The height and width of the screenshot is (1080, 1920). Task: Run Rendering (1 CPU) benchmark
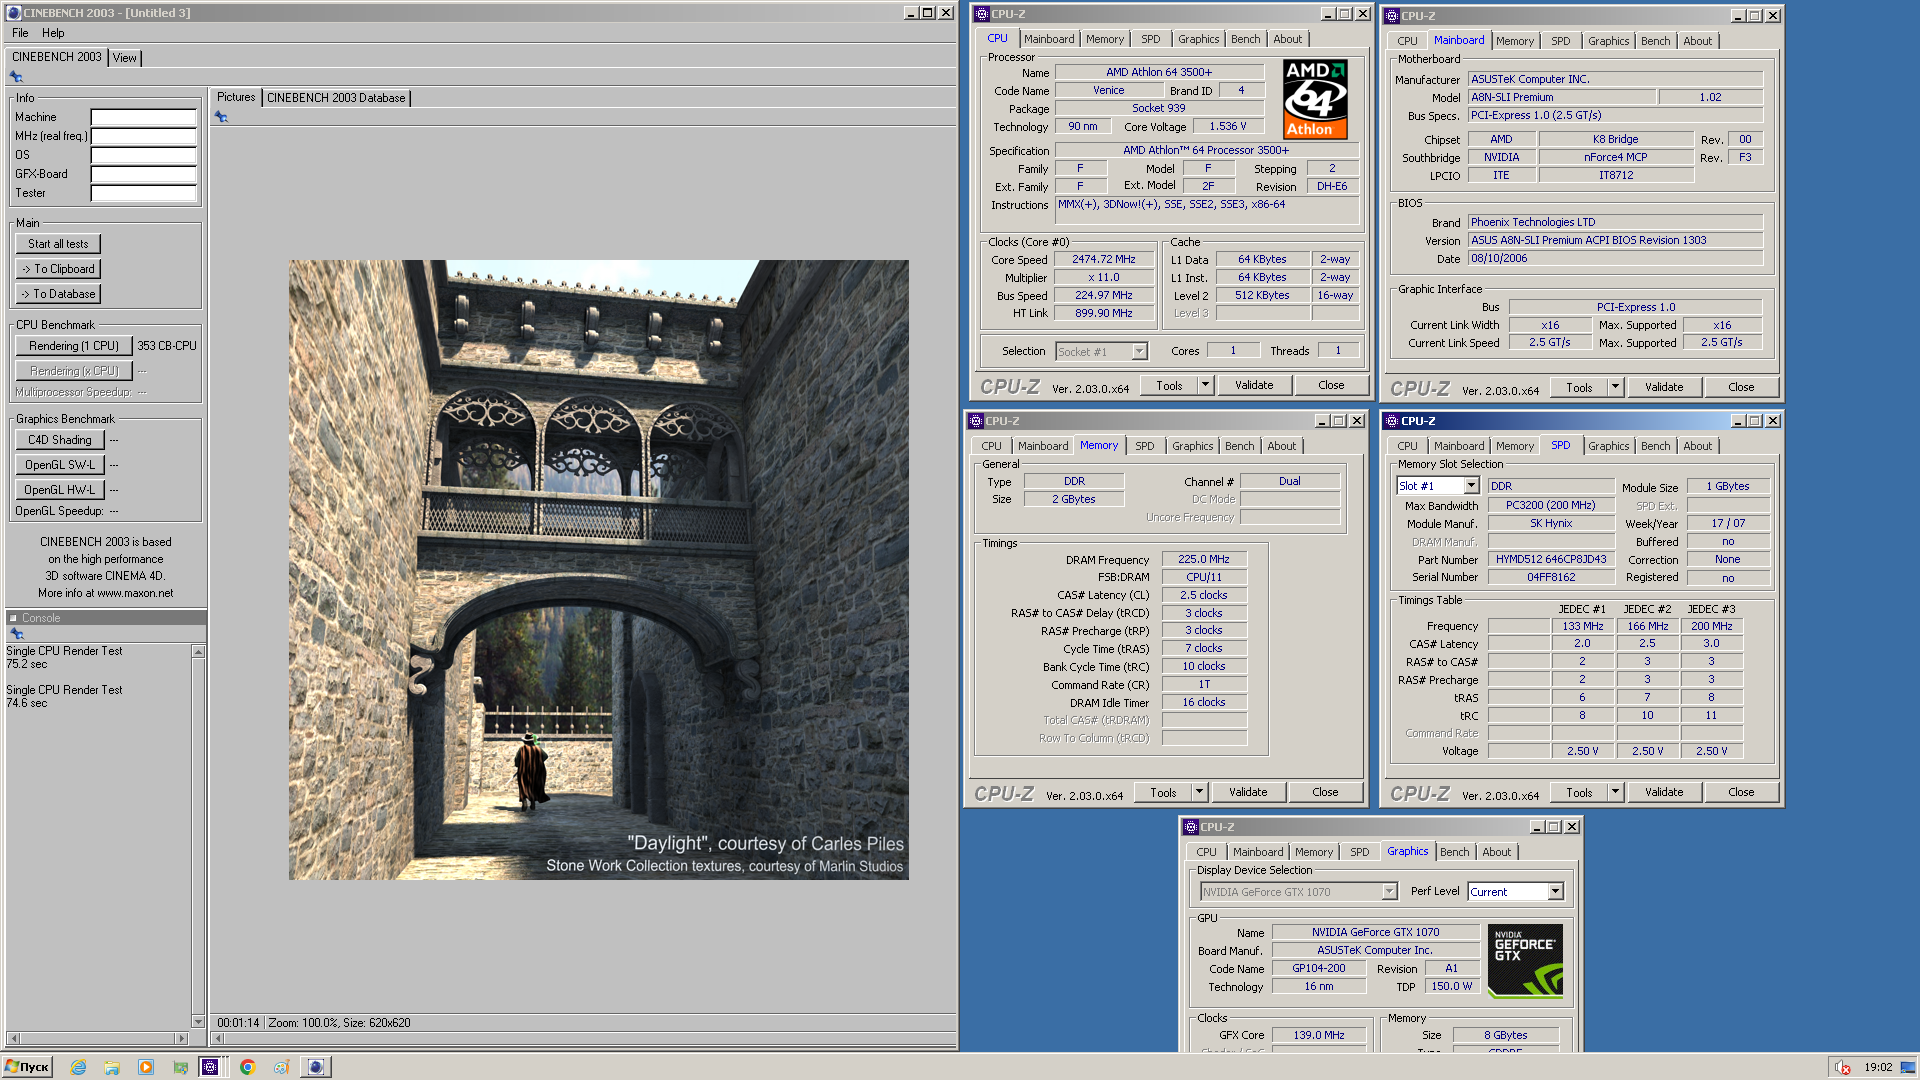[74, 346]
